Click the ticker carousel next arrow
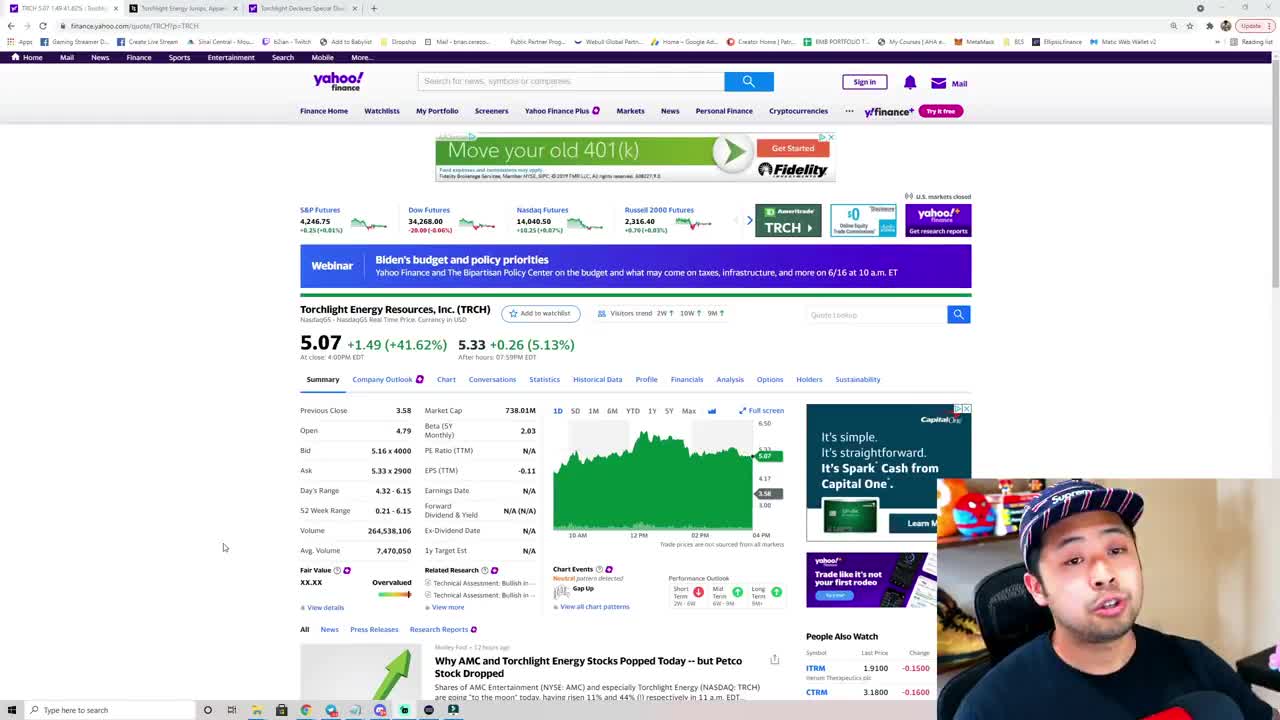 coord(749,220)
